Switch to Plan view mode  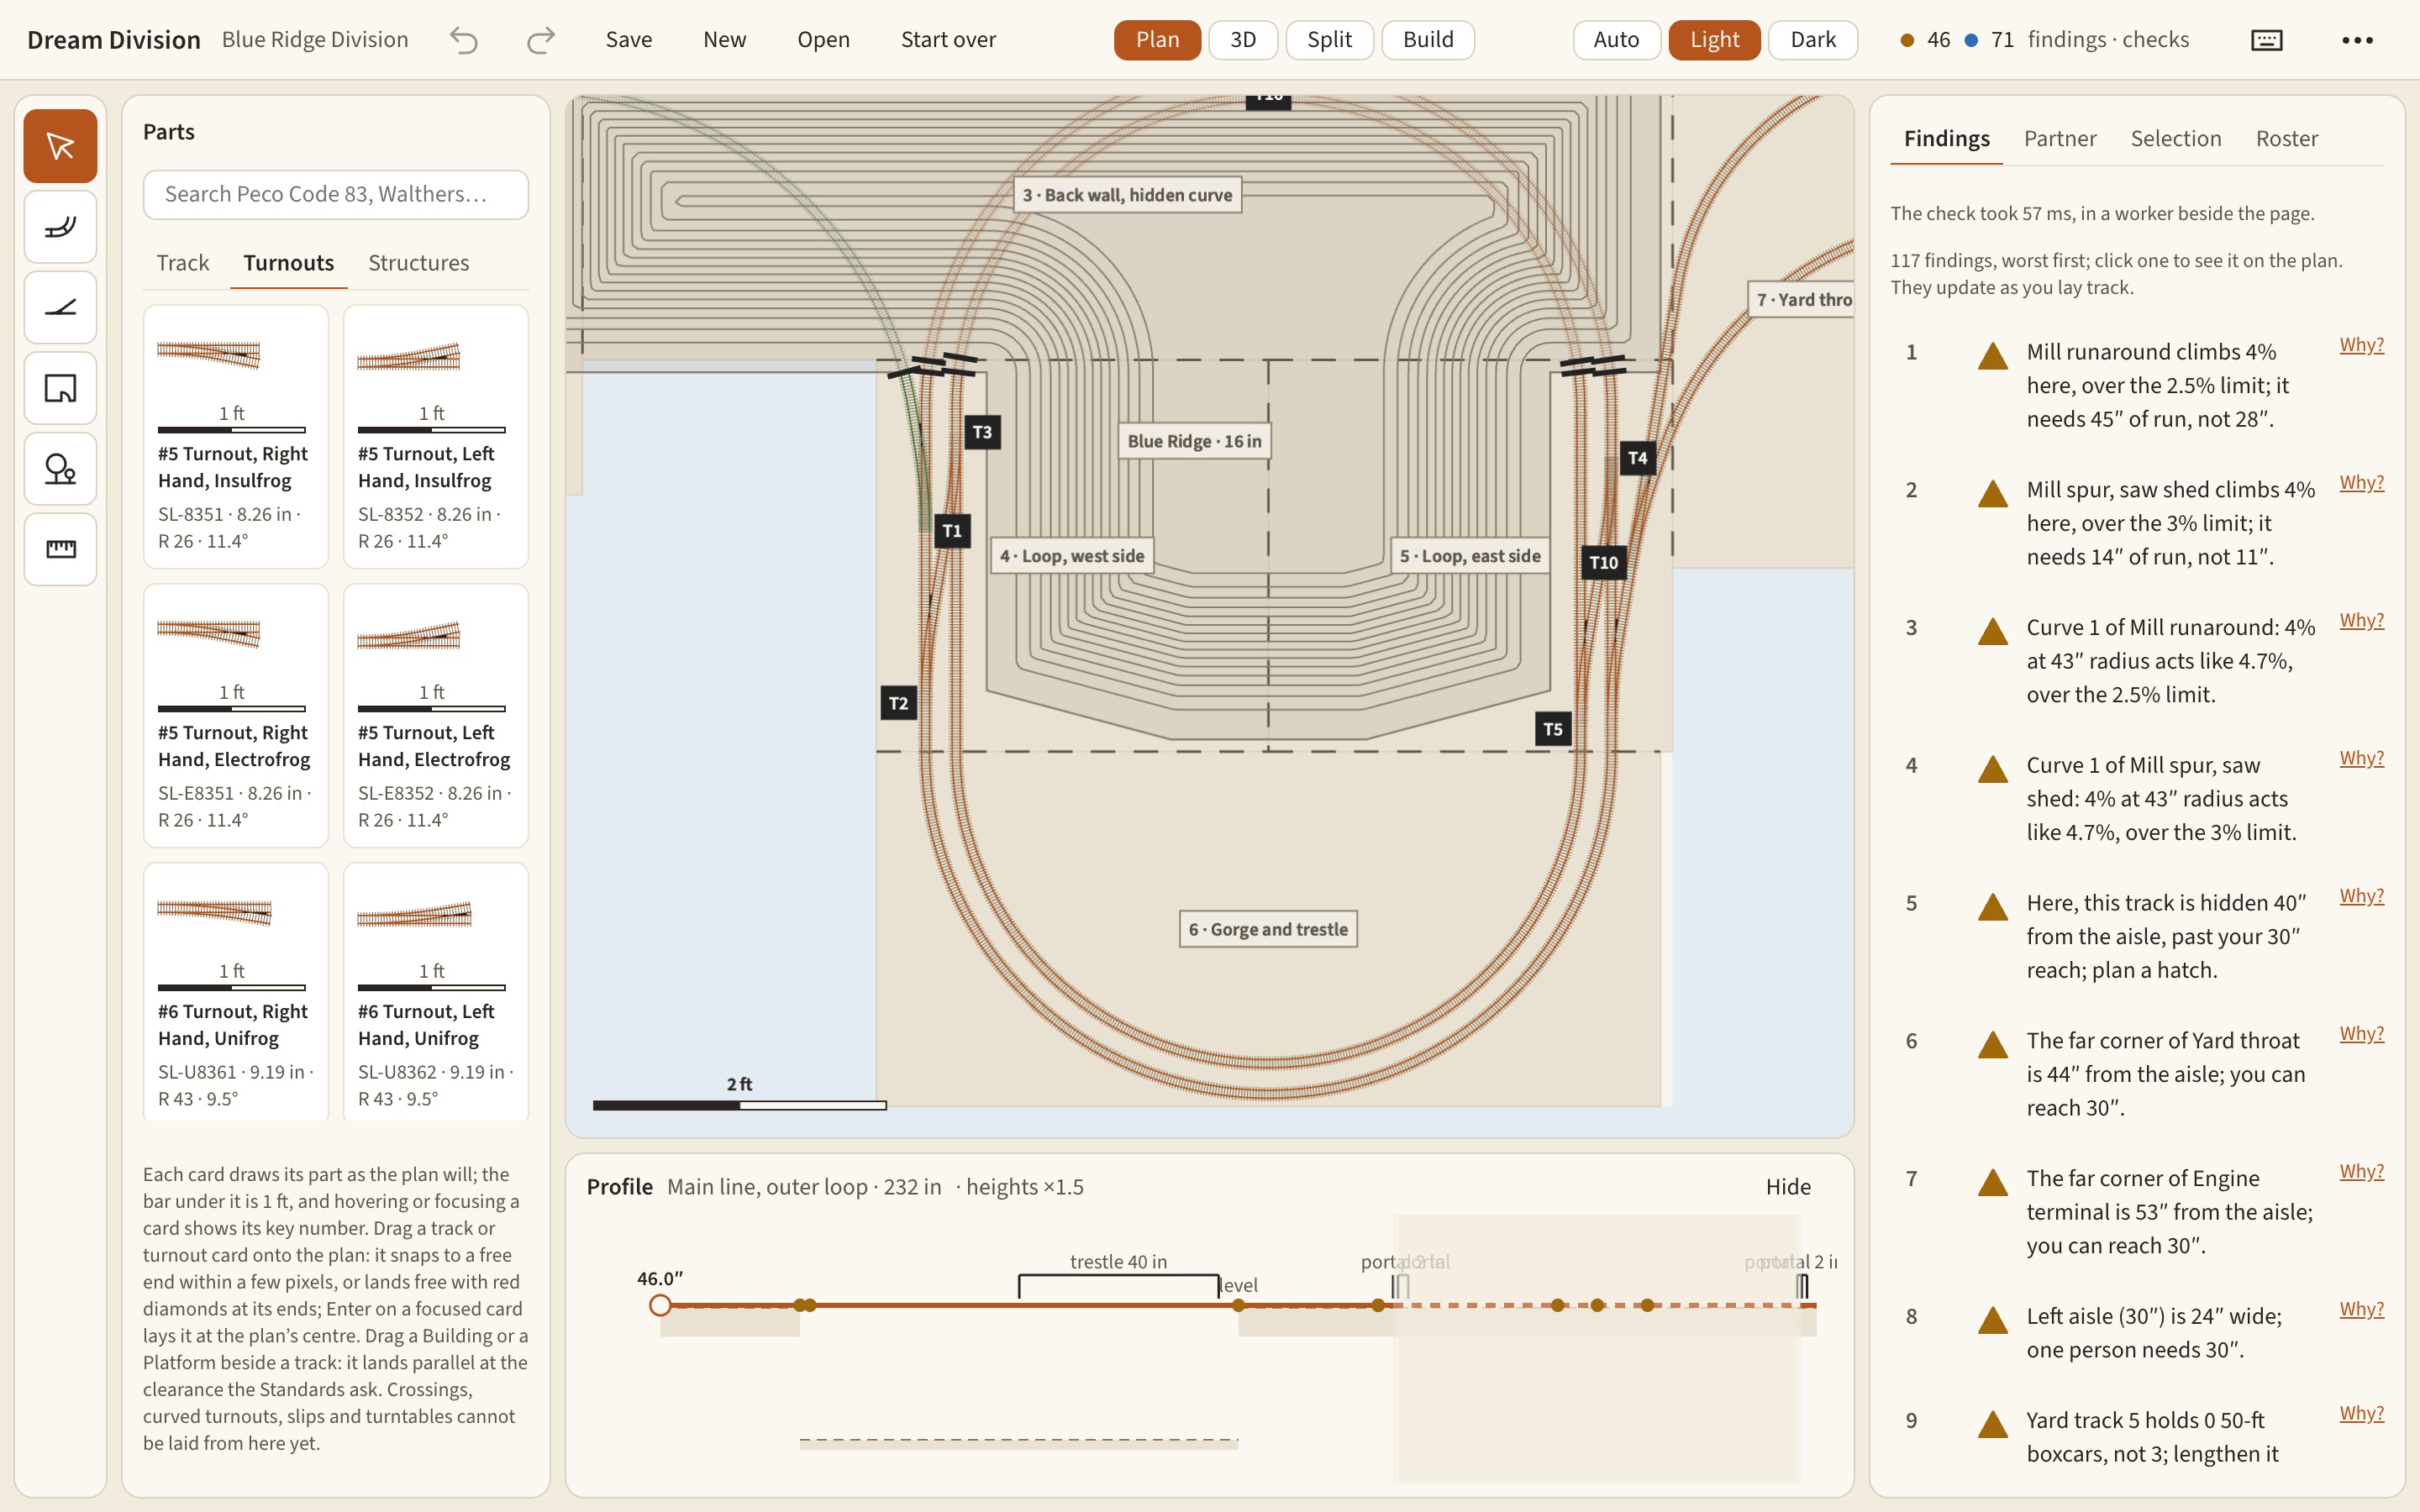coord(1157,40)
